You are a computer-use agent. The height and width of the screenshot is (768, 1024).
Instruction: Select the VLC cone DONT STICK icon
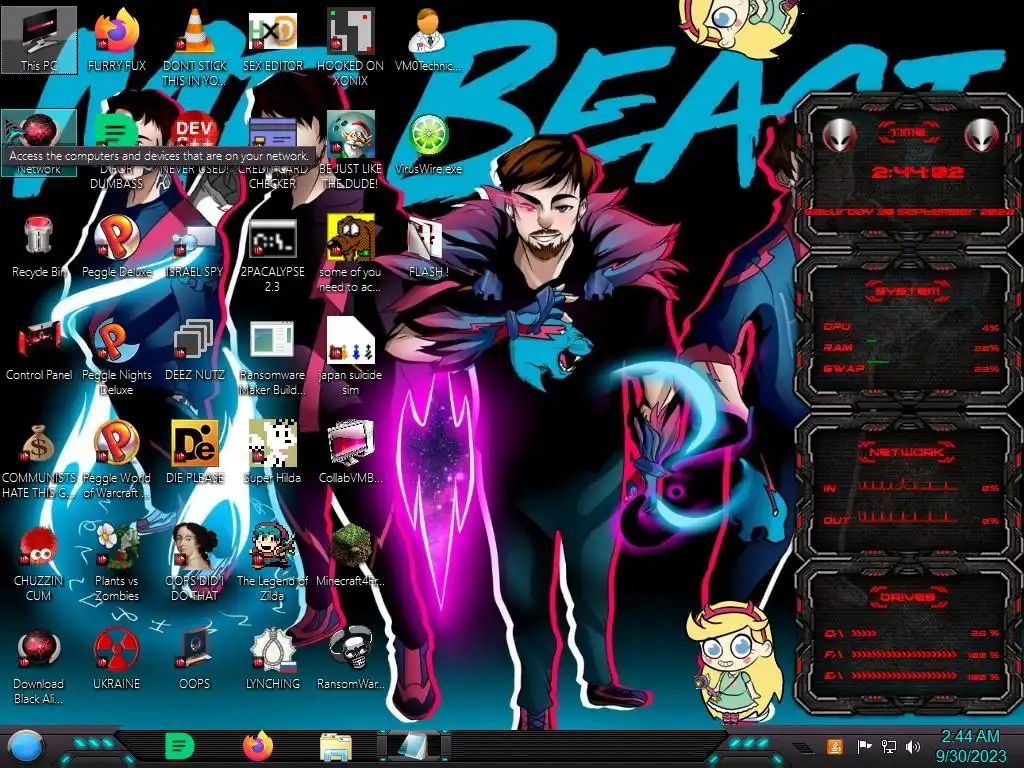[x=195, y=47]
